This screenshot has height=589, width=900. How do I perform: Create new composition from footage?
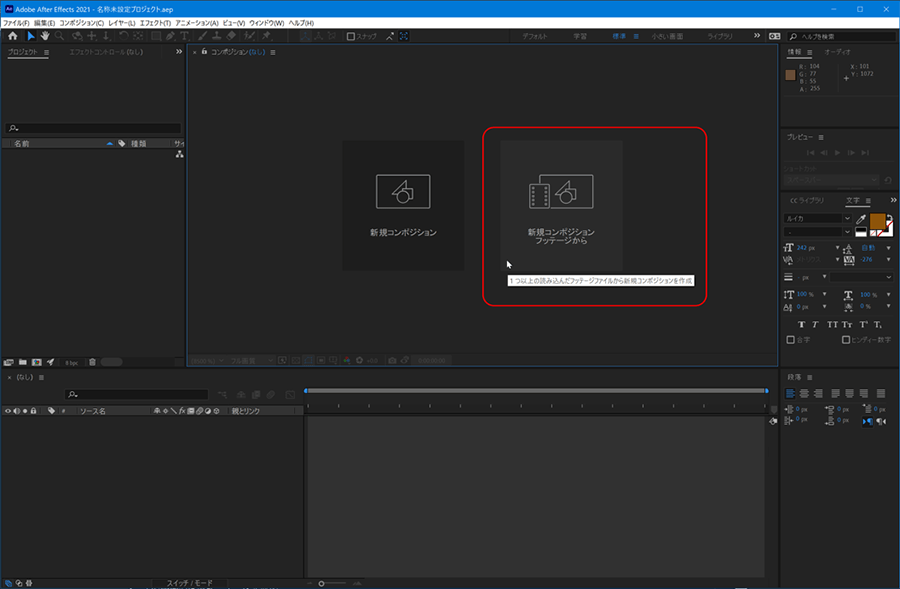point(561,205)
